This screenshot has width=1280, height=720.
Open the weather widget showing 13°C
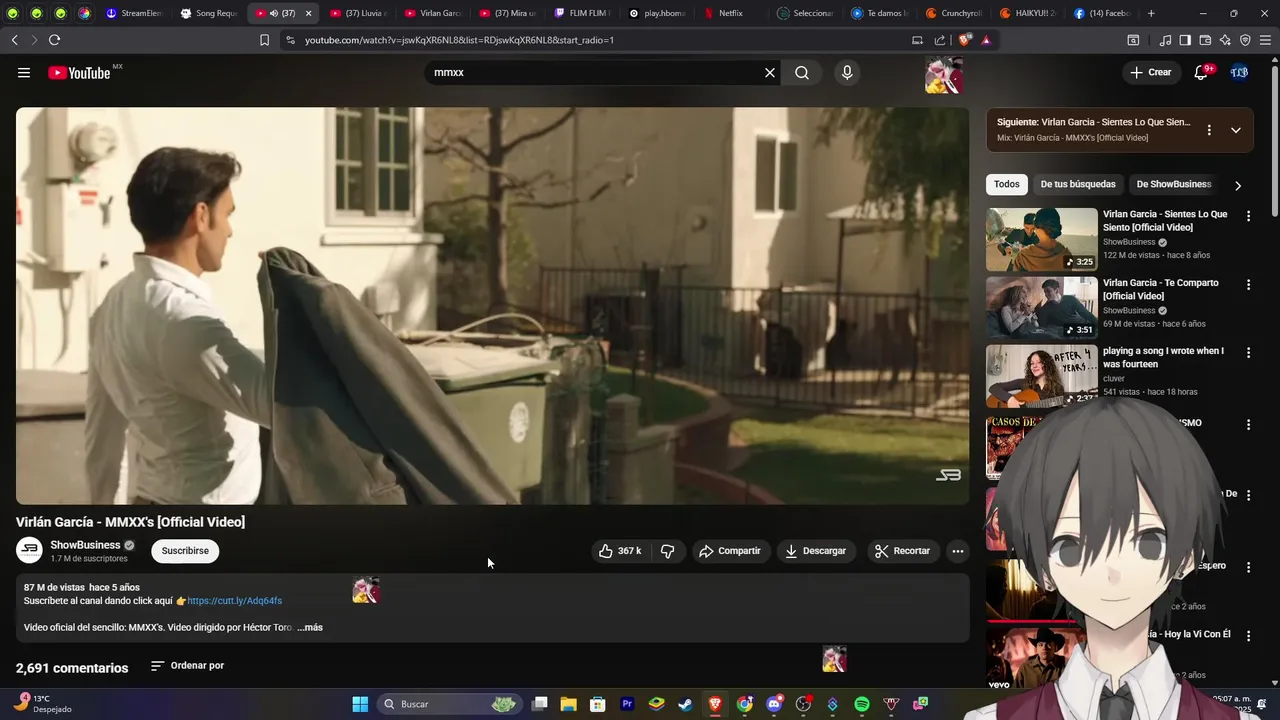pyautogui.click(x=42, y=704)
